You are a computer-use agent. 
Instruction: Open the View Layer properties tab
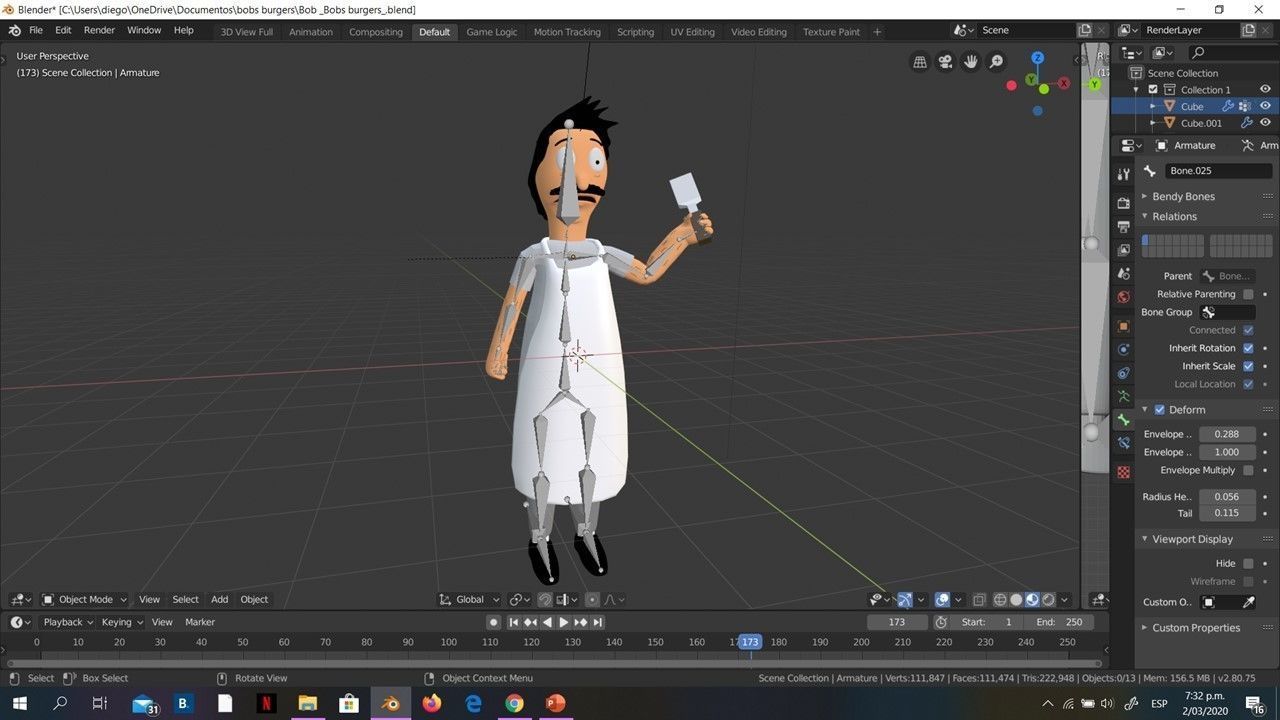1123,250
